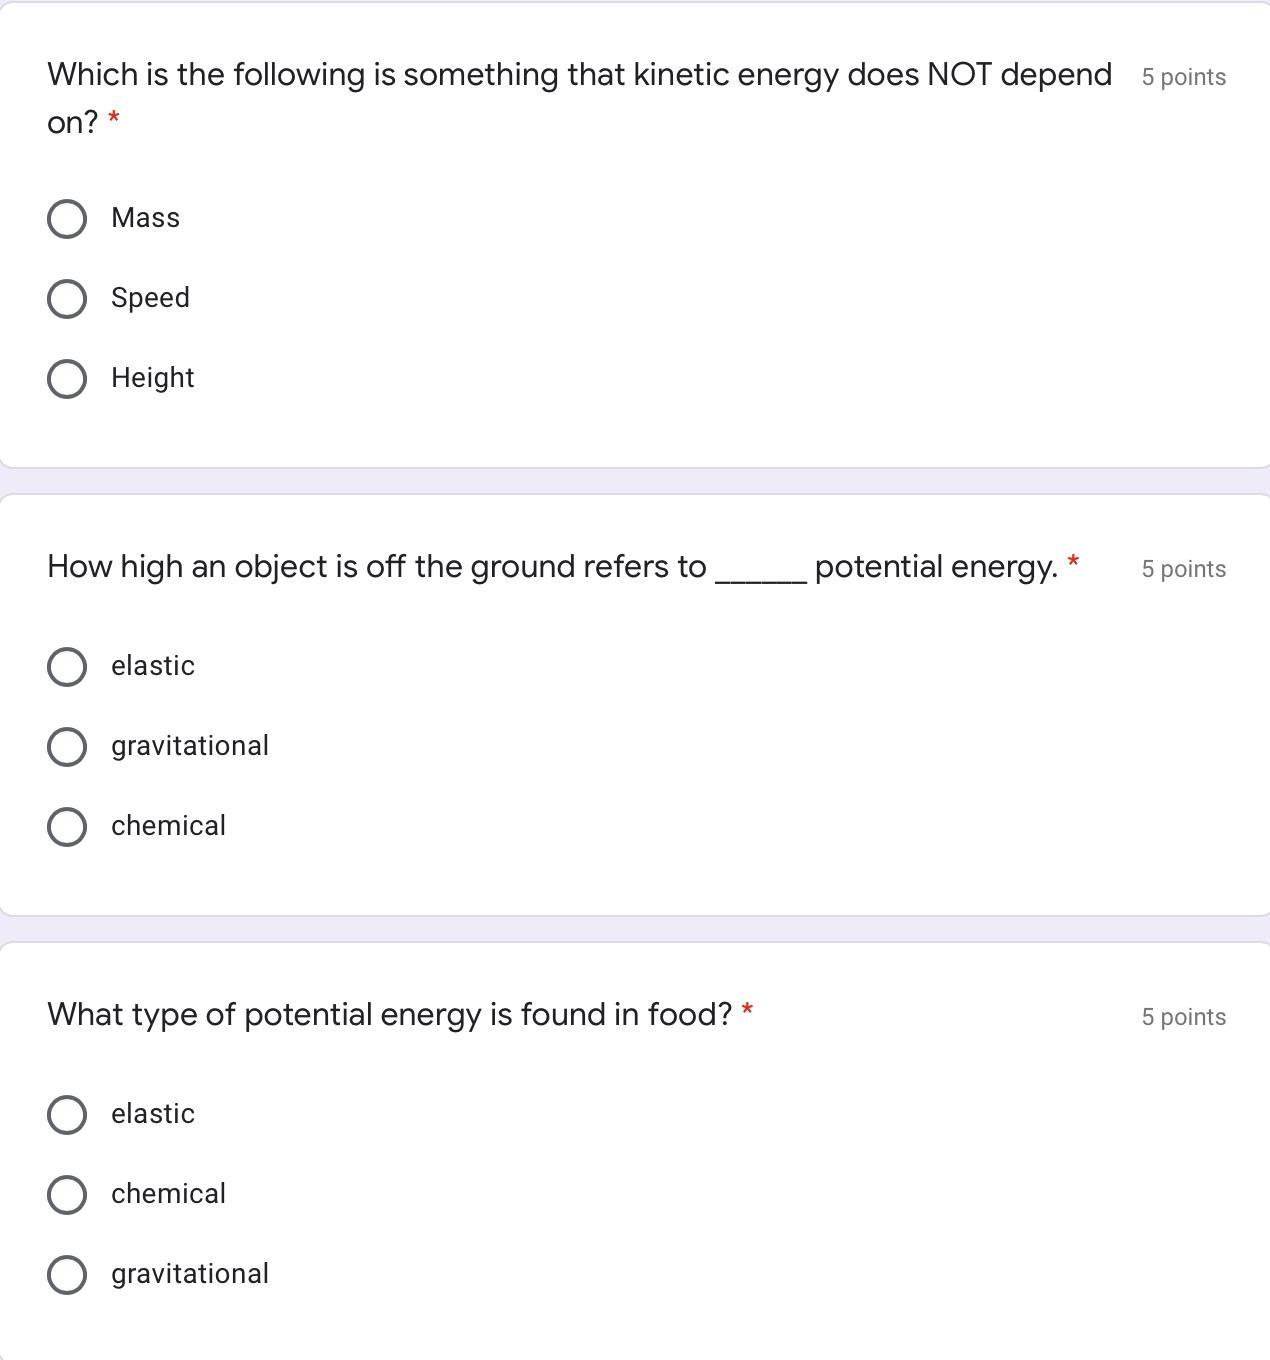This screenshot has width=1270, height=1360.
Task: Select elastic for the height-off-ground question
Action: click(x=67, y=667)
